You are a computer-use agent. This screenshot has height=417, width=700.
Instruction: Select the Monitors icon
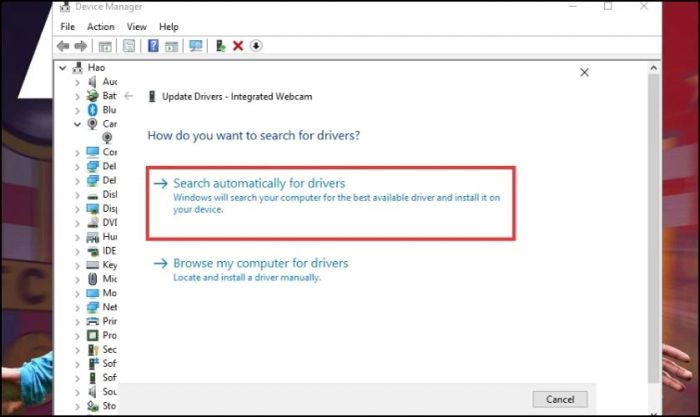coord(92,293)
